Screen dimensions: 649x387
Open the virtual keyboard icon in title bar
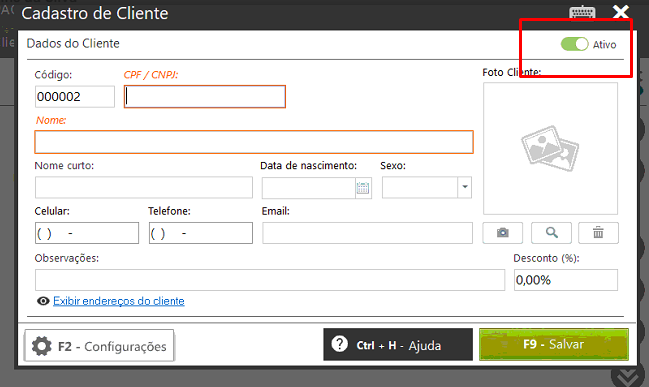click(582, 12)
